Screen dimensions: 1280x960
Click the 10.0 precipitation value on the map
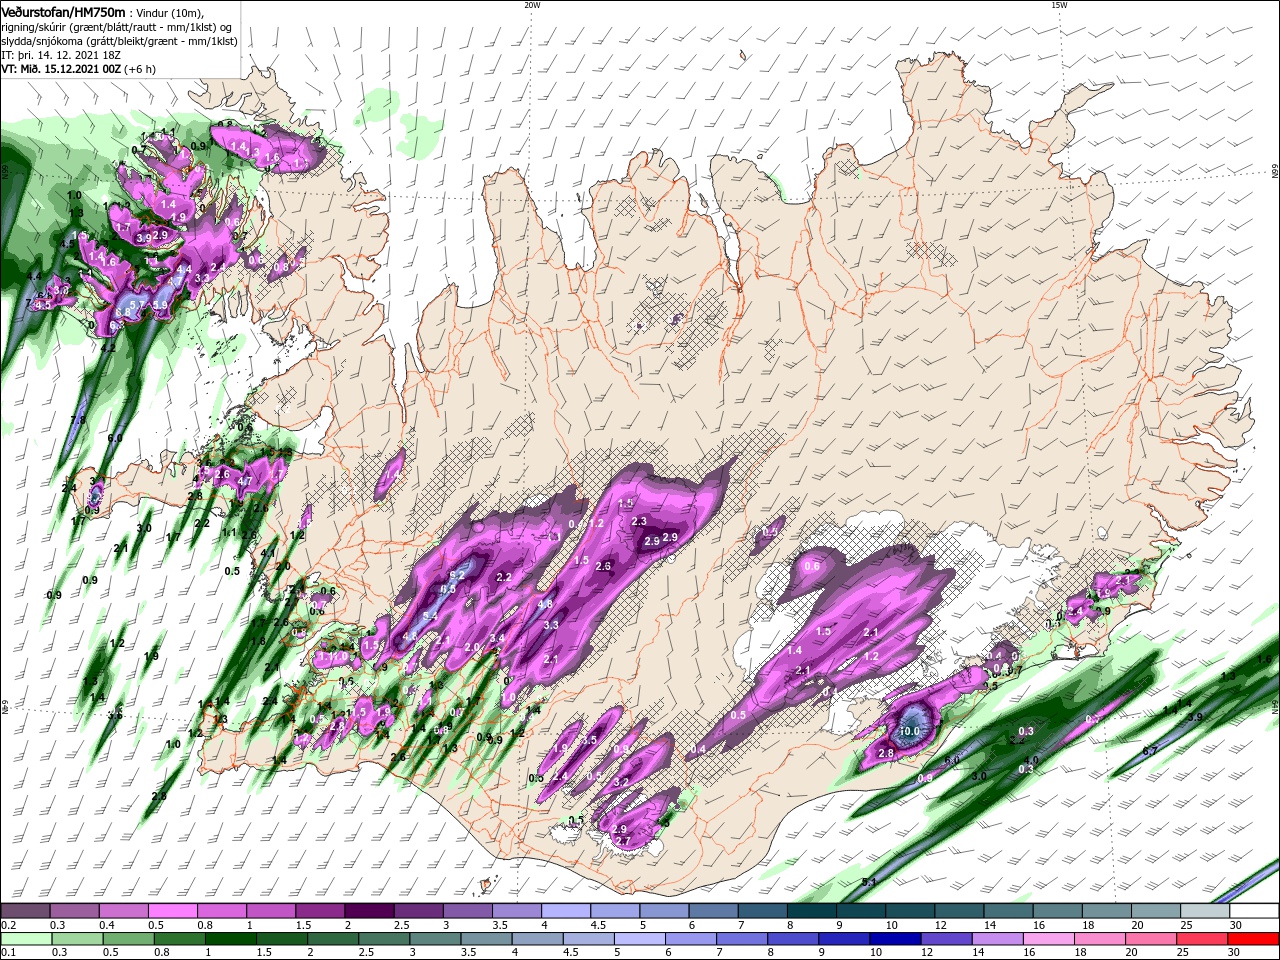point(910,731)
